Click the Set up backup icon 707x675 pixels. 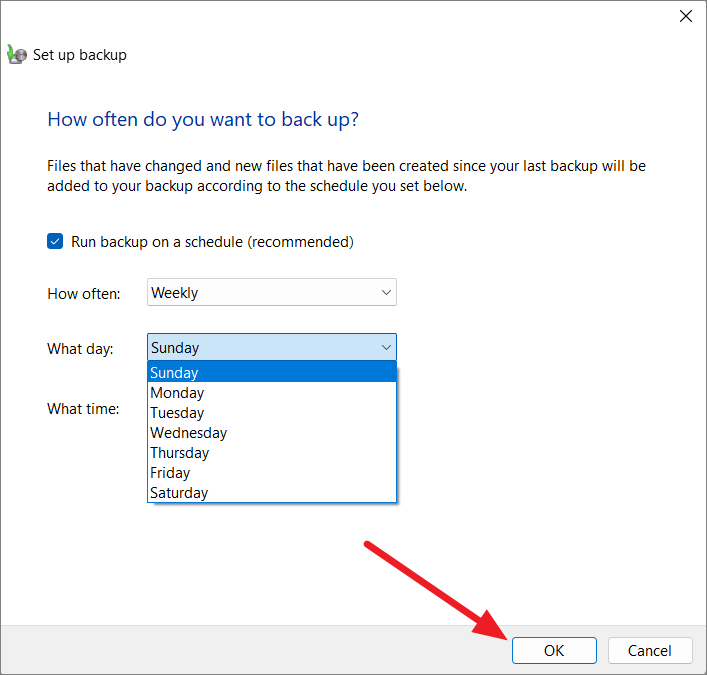17,55
